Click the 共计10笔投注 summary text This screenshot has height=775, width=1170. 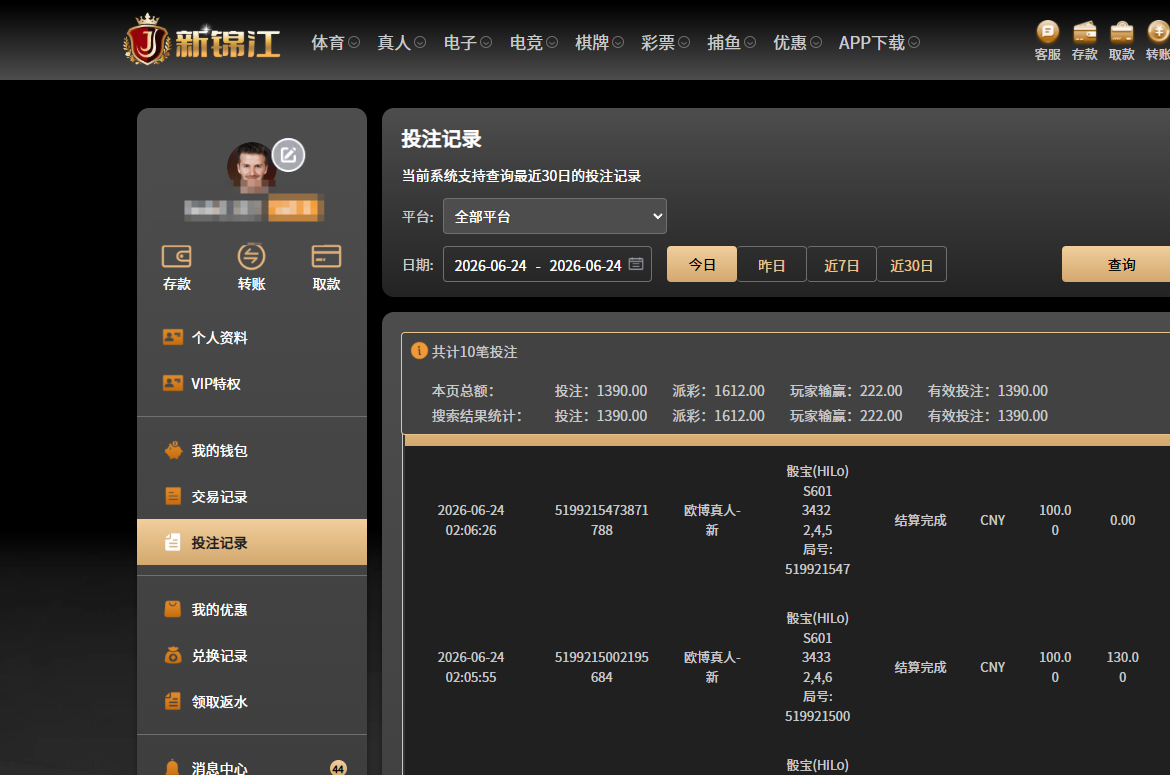(x=475, y=351)
